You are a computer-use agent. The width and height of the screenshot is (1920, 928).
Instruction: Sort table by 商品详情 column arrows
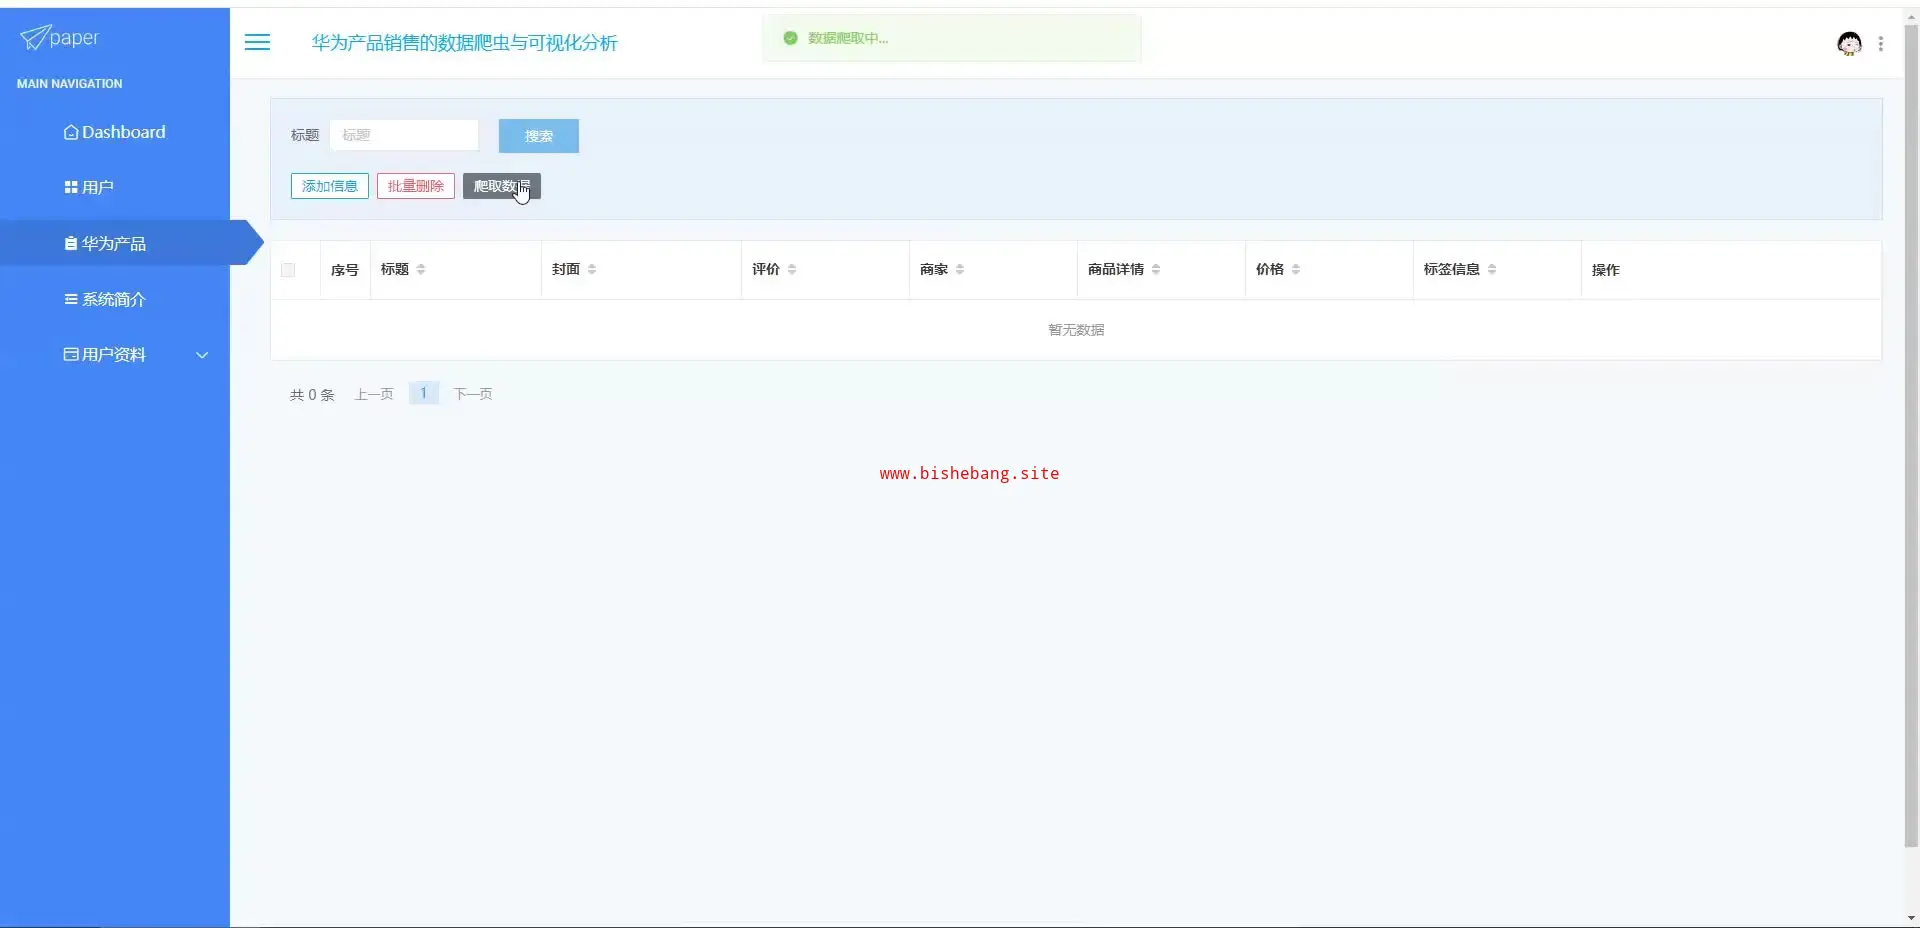[1156, 269]
